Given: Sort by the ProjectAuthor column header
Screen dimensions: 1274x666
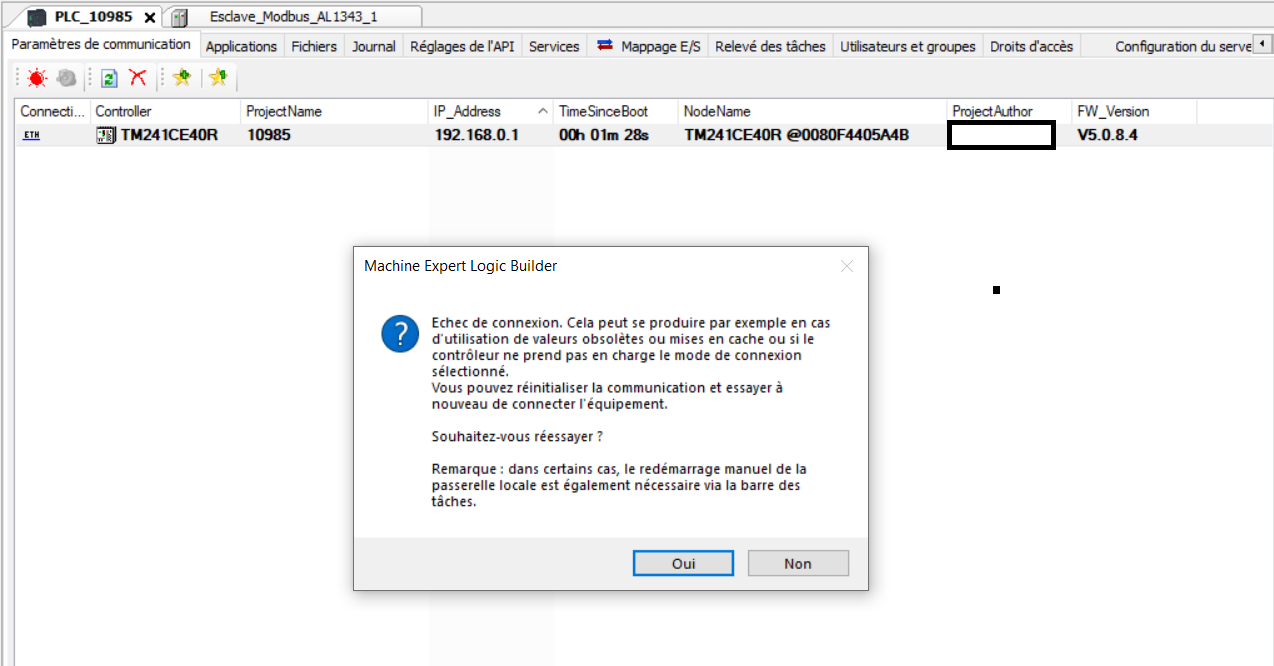Looking at the screenshot, I should click(1009, 111).
